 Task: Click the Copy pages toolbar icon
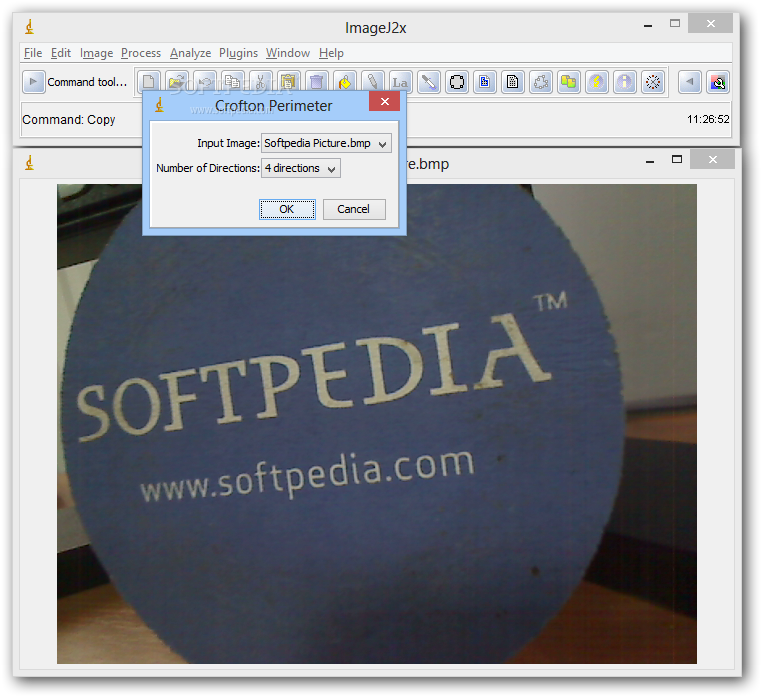(232, 82)
